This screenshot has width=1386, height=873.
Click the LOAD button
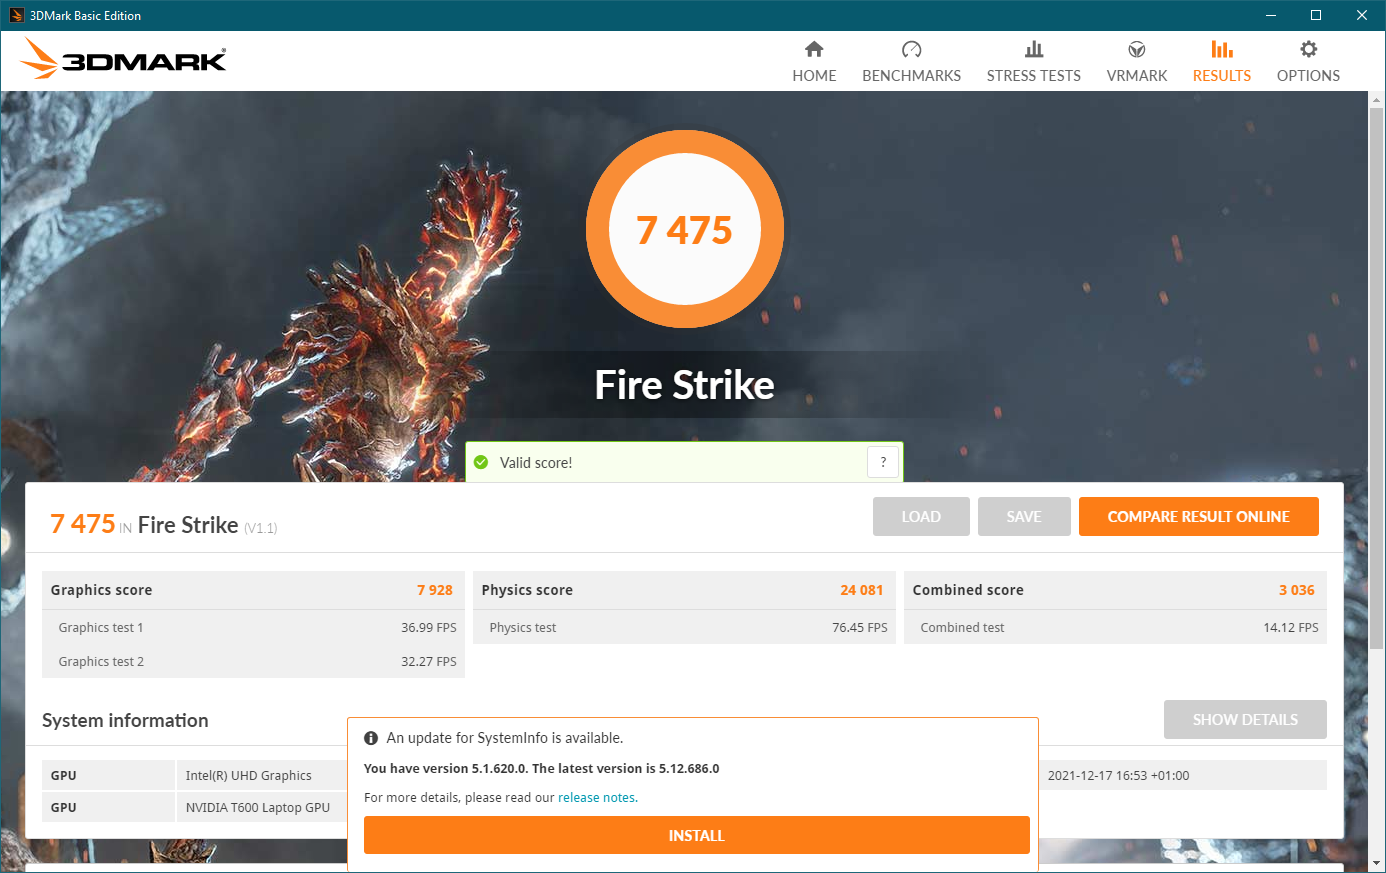tap(921, 517)
